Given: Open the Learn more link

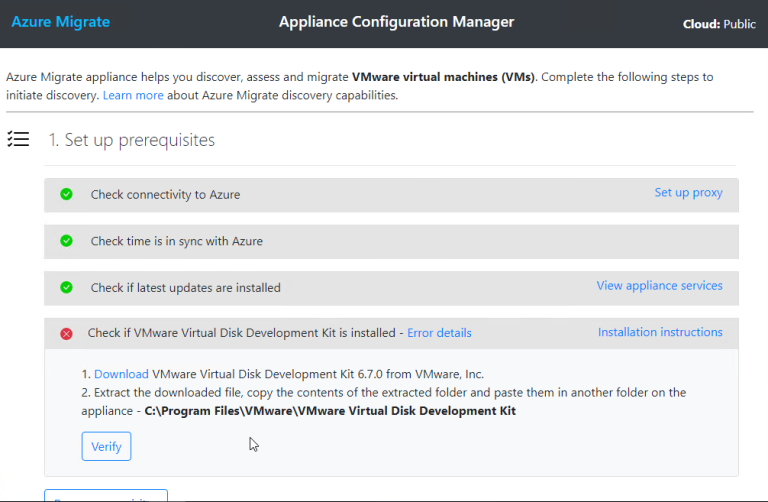Looking at the screenshot, I should click(133, 96).
